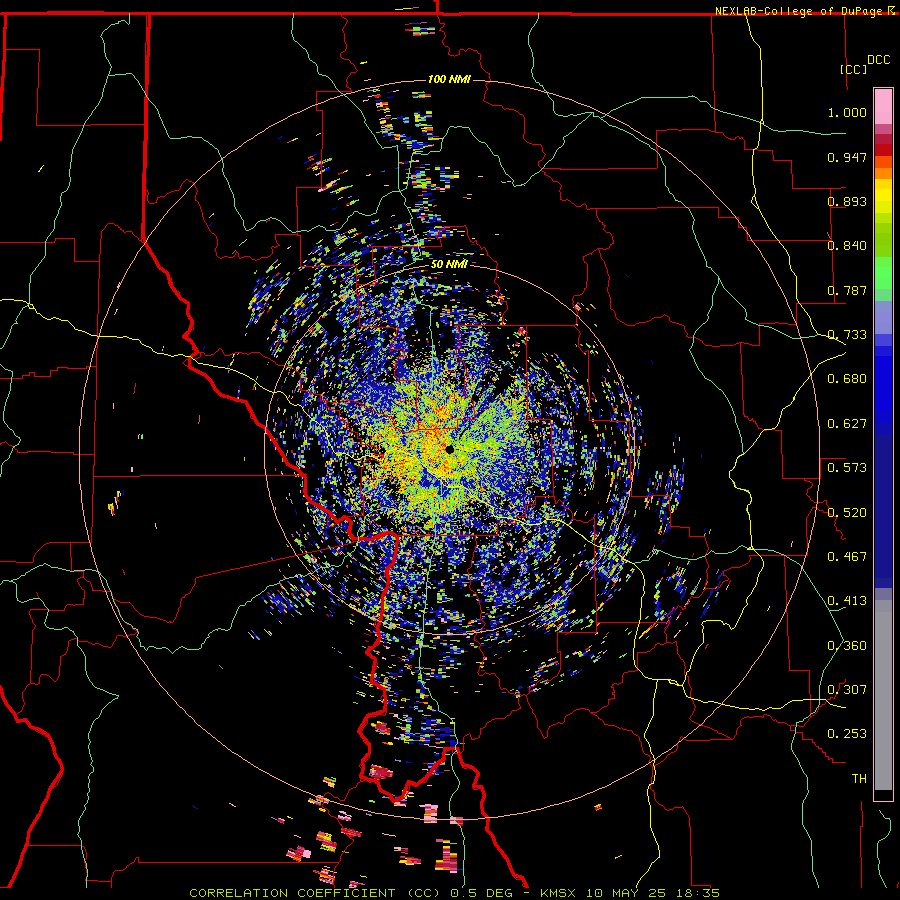Click the 100 NMI range ring label
The height and width of the screenshot is (900, 900).
[x=449, y=79]
